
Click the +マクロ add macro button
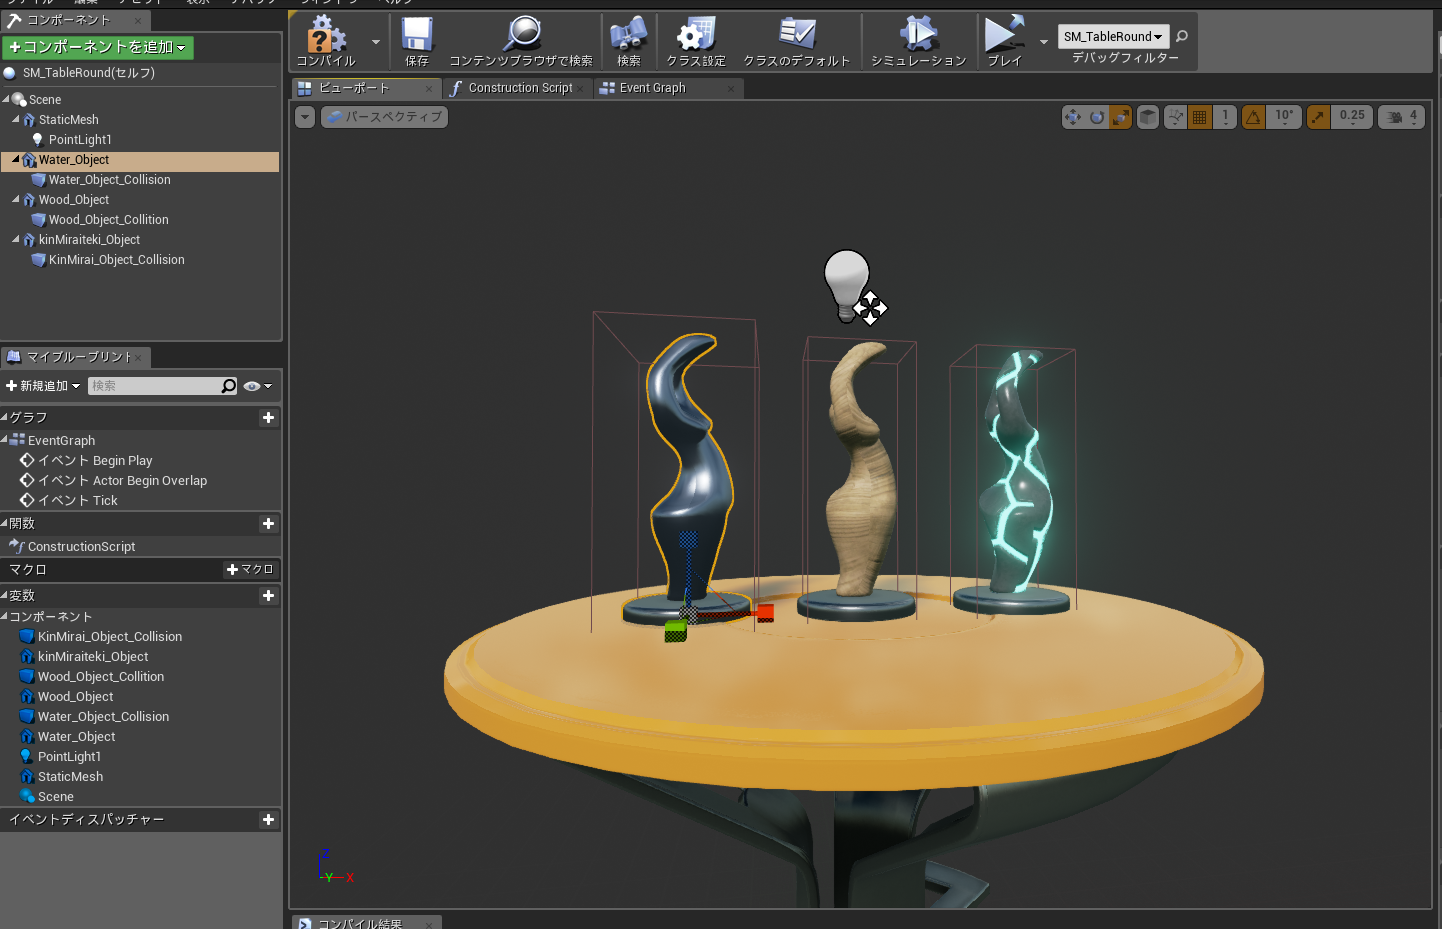250,570
